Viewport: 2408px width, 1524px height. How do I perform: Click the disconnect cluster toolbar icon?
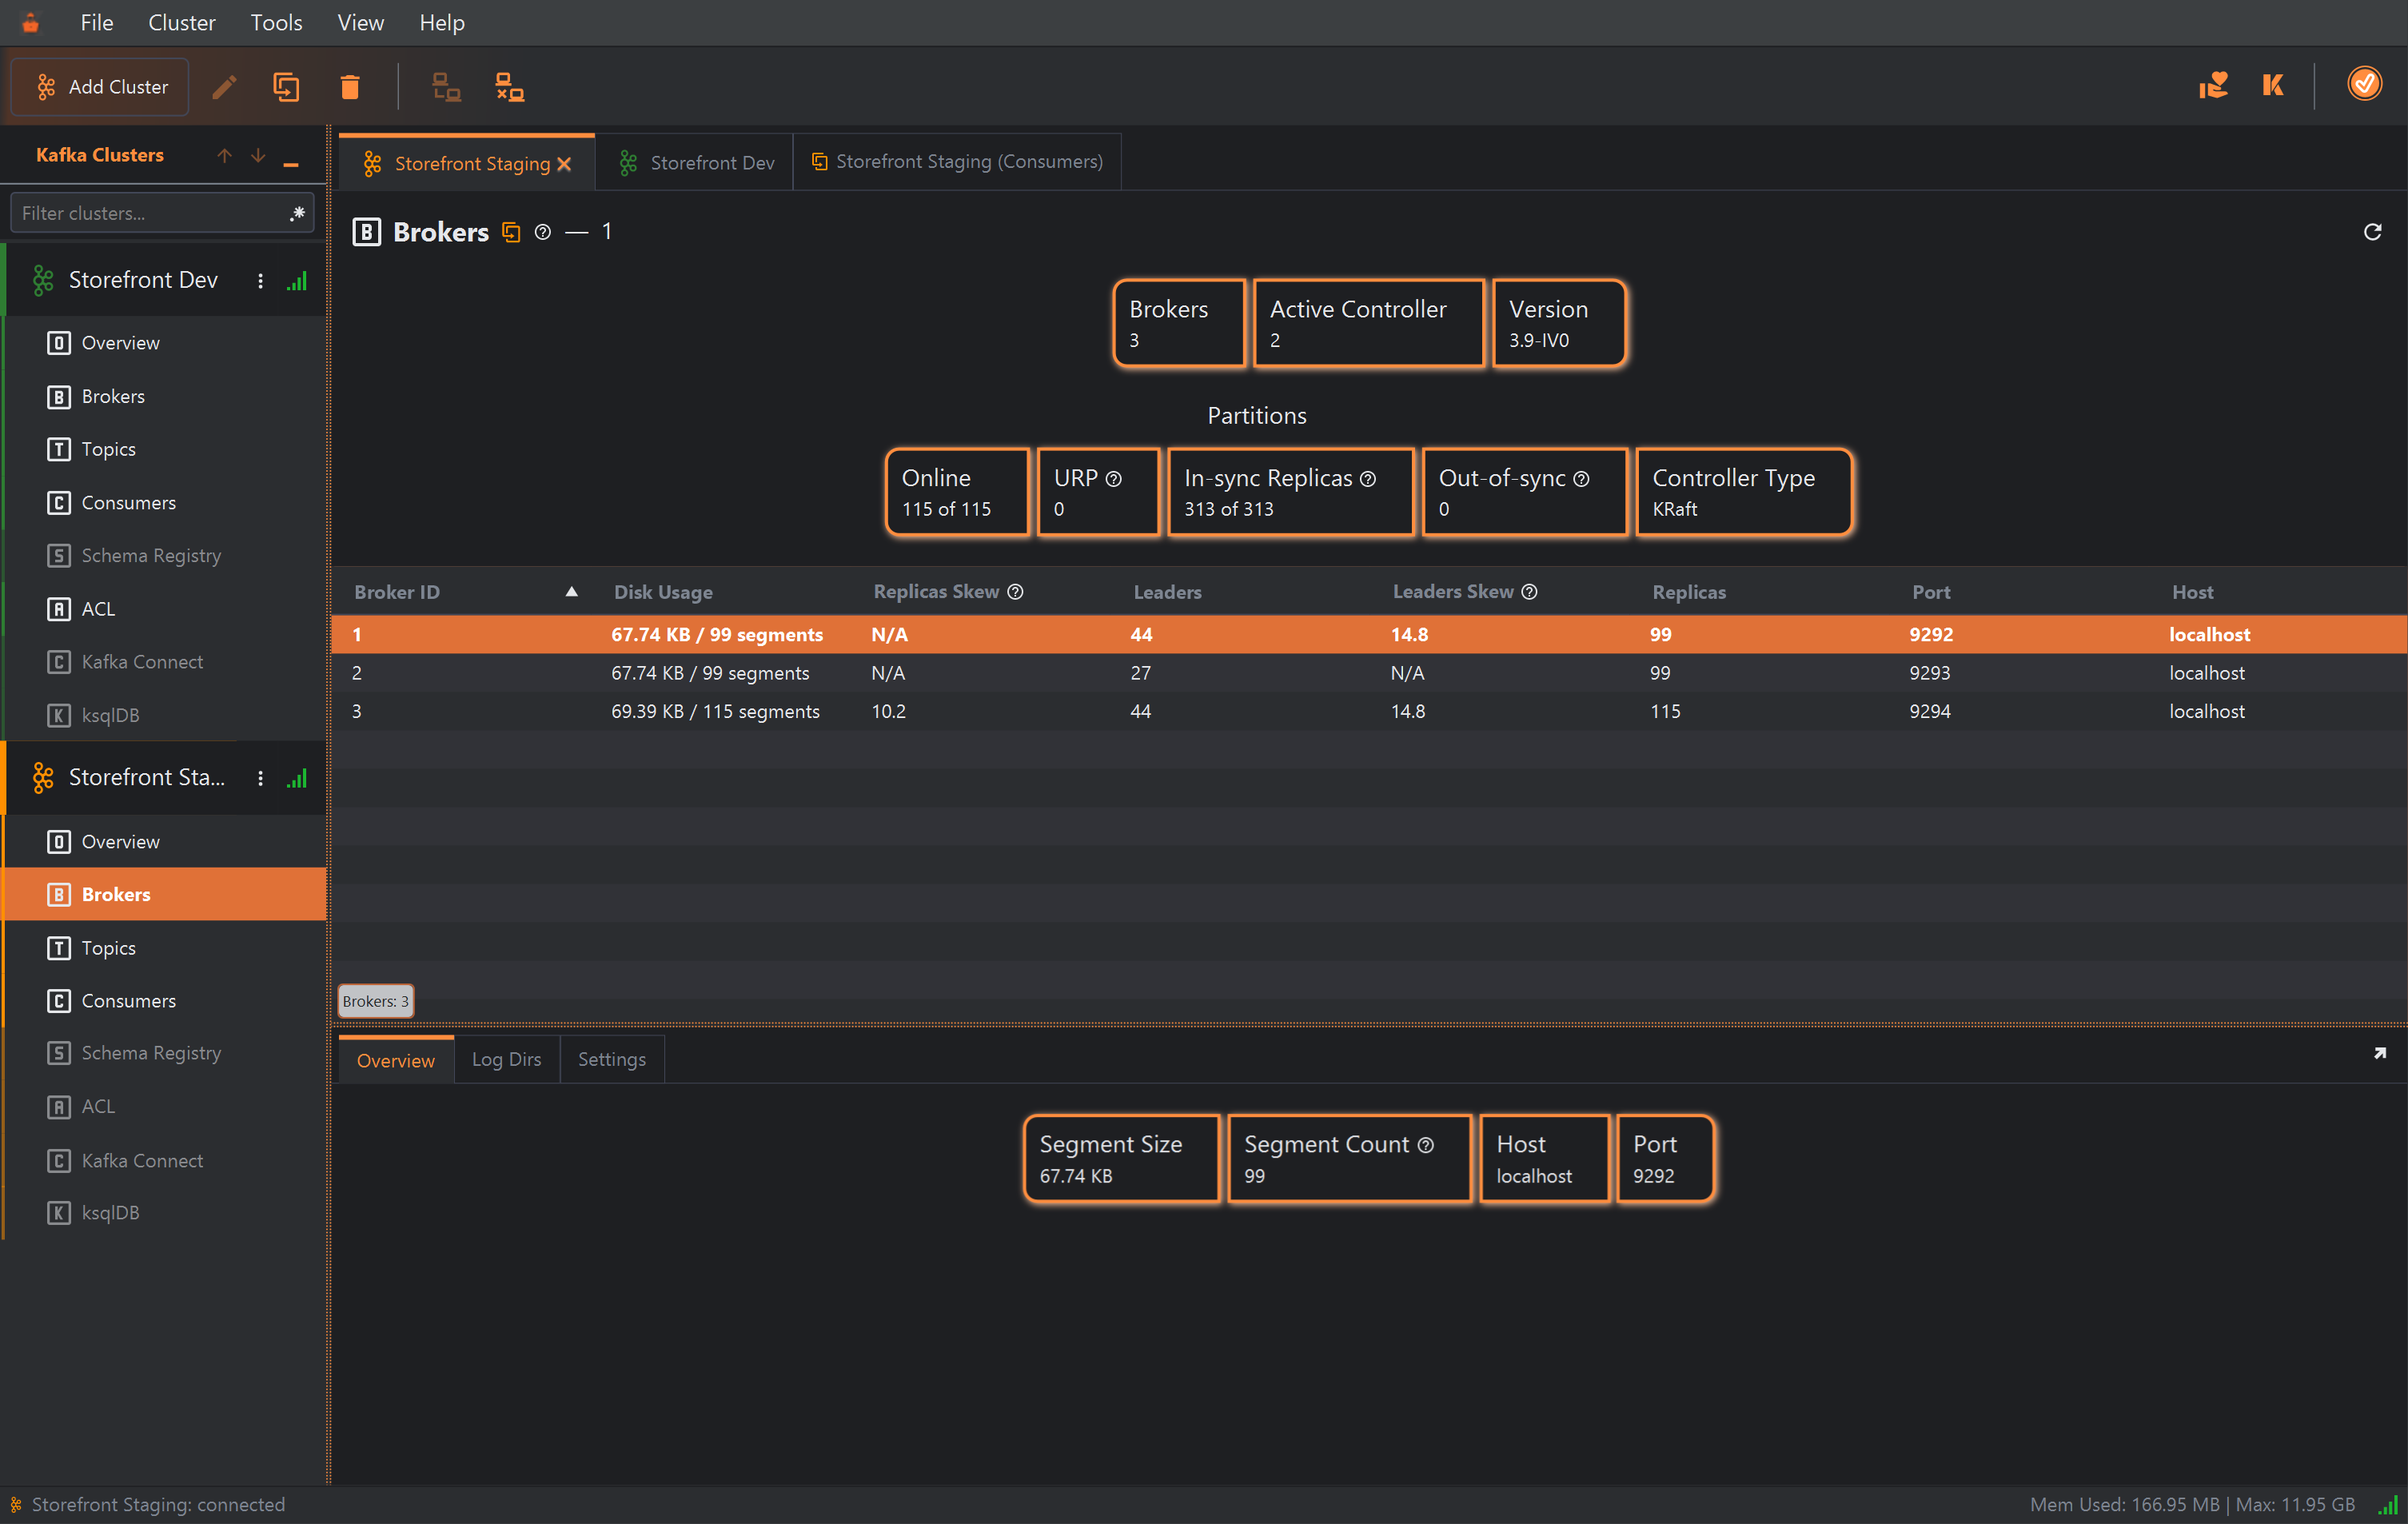pyautogui.click(x=510, y=87)
